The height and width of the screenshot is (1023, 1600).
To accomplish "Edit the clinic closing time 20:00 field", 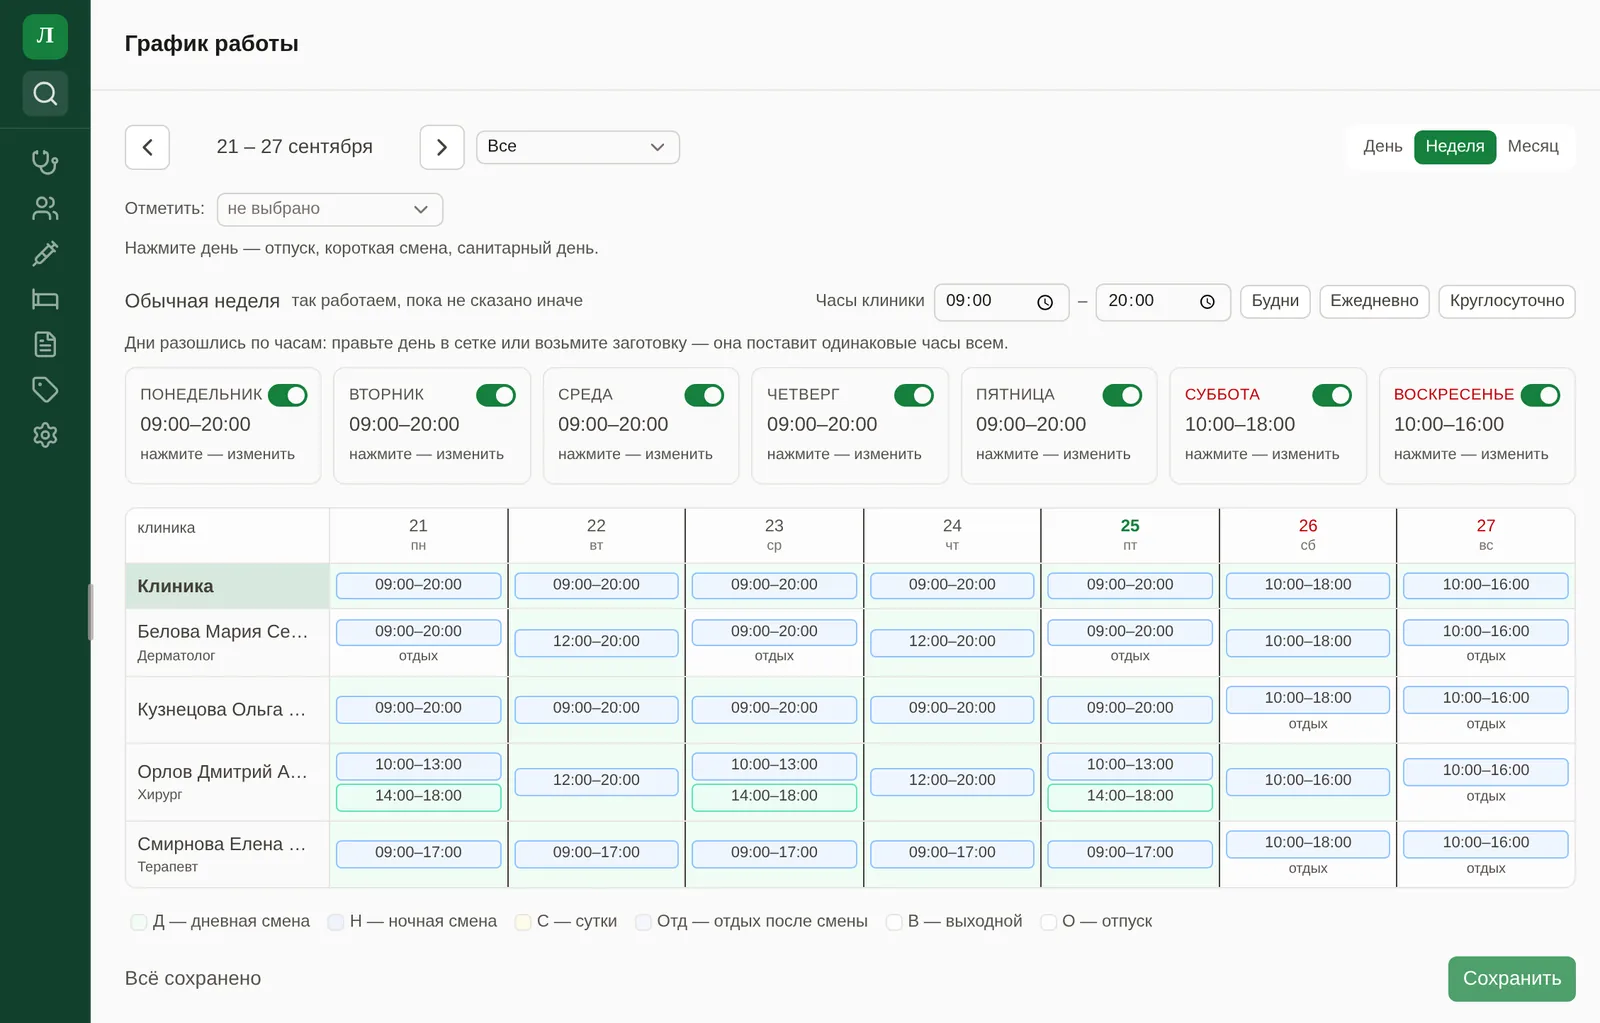I will 1163,302.
